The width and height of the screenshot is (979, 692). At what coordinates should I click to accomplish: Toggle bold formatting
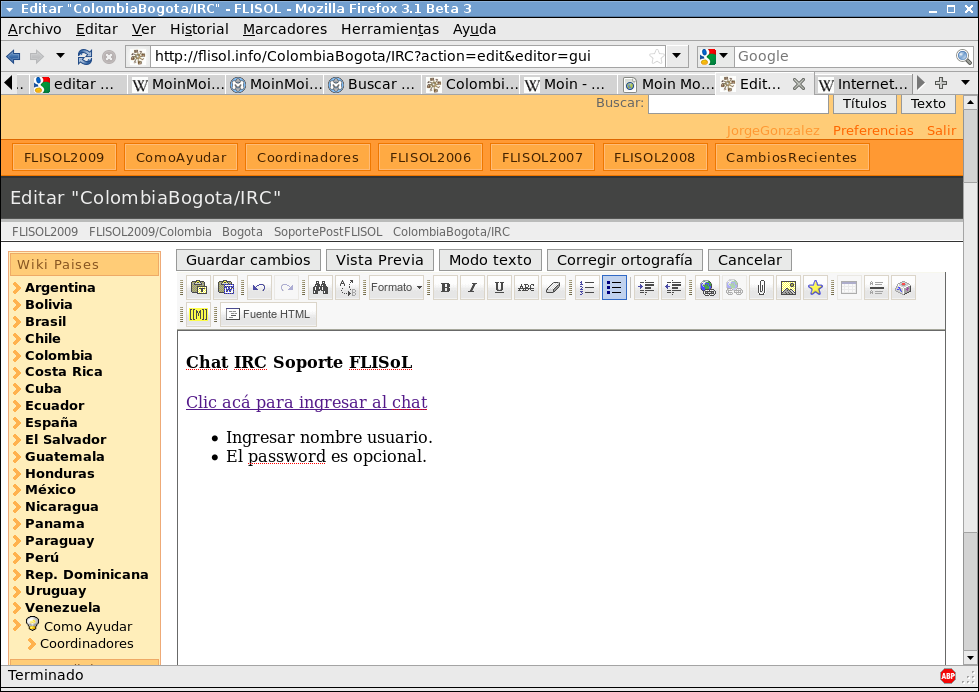click(x=446, y=288)
